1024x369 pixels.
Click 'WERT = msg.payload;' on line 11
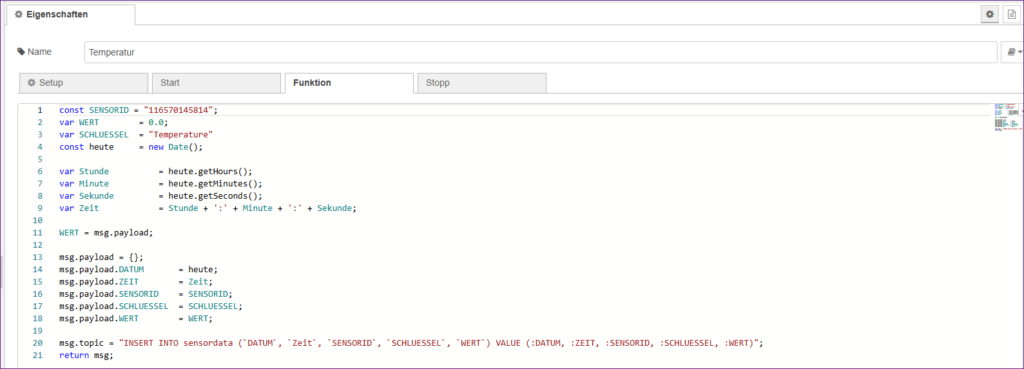click(x=106, y=233)
